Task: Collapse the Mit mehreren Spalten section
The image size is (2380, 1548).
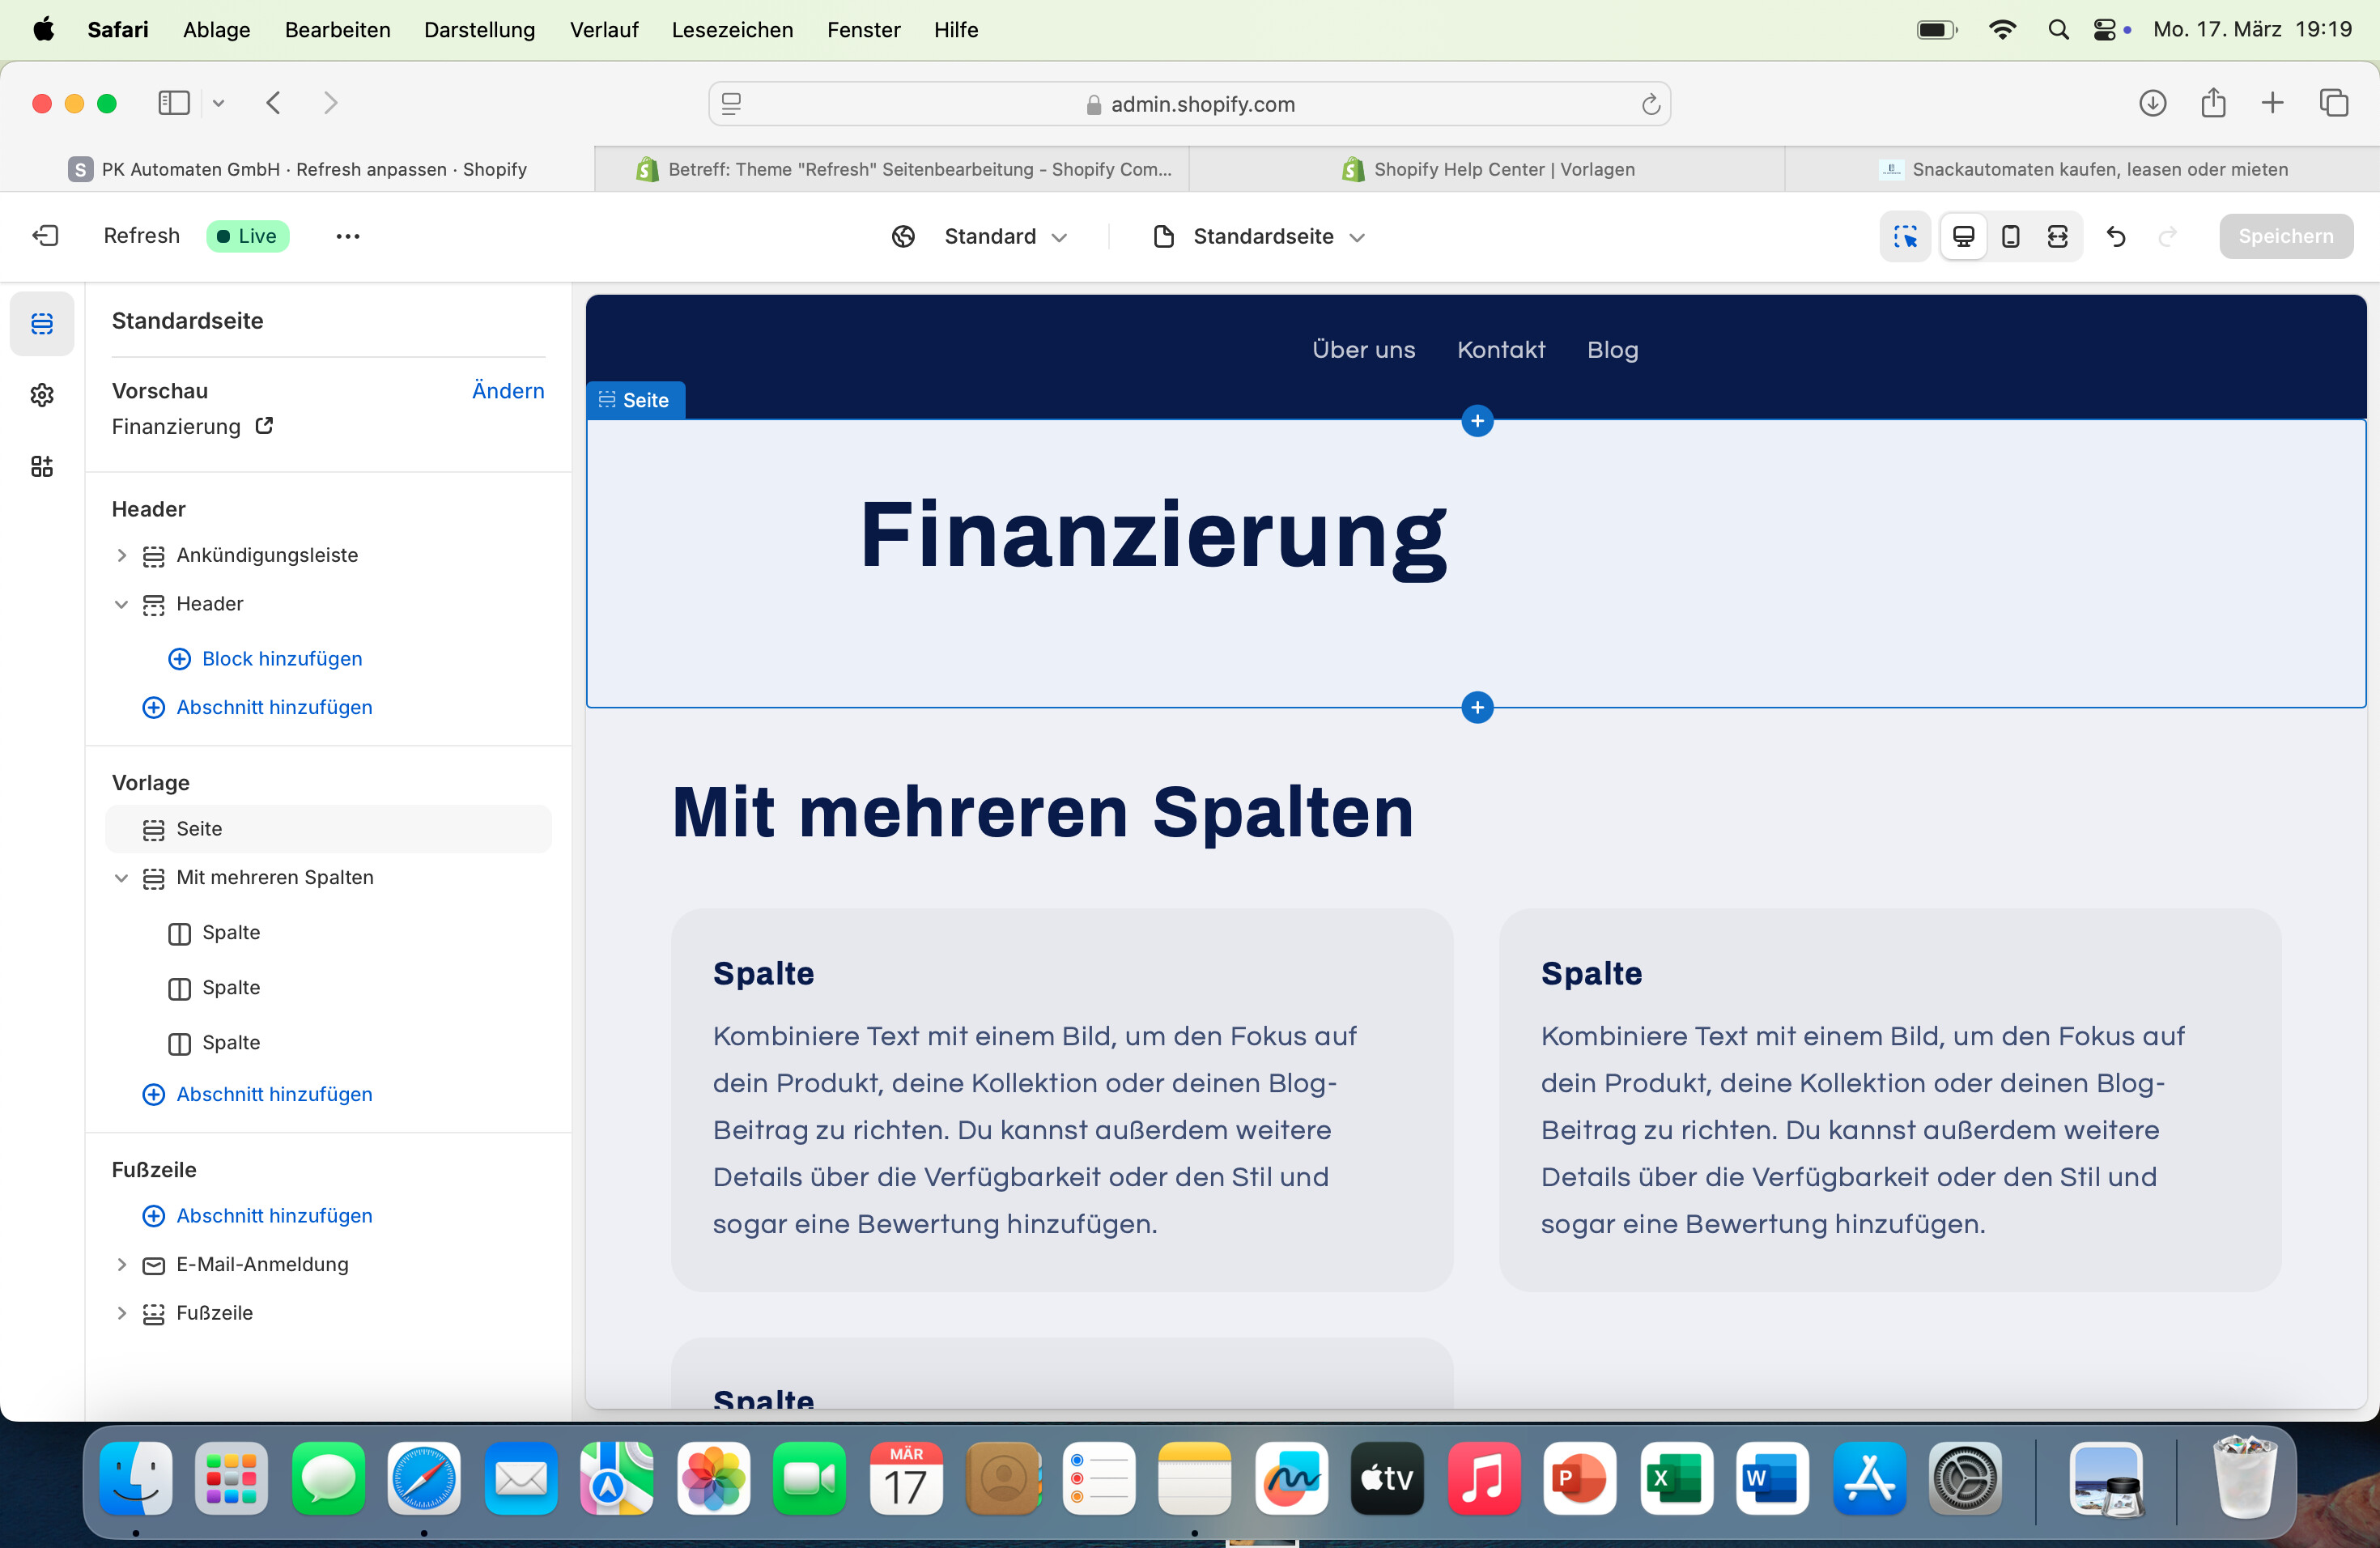Action: [121, 878]
